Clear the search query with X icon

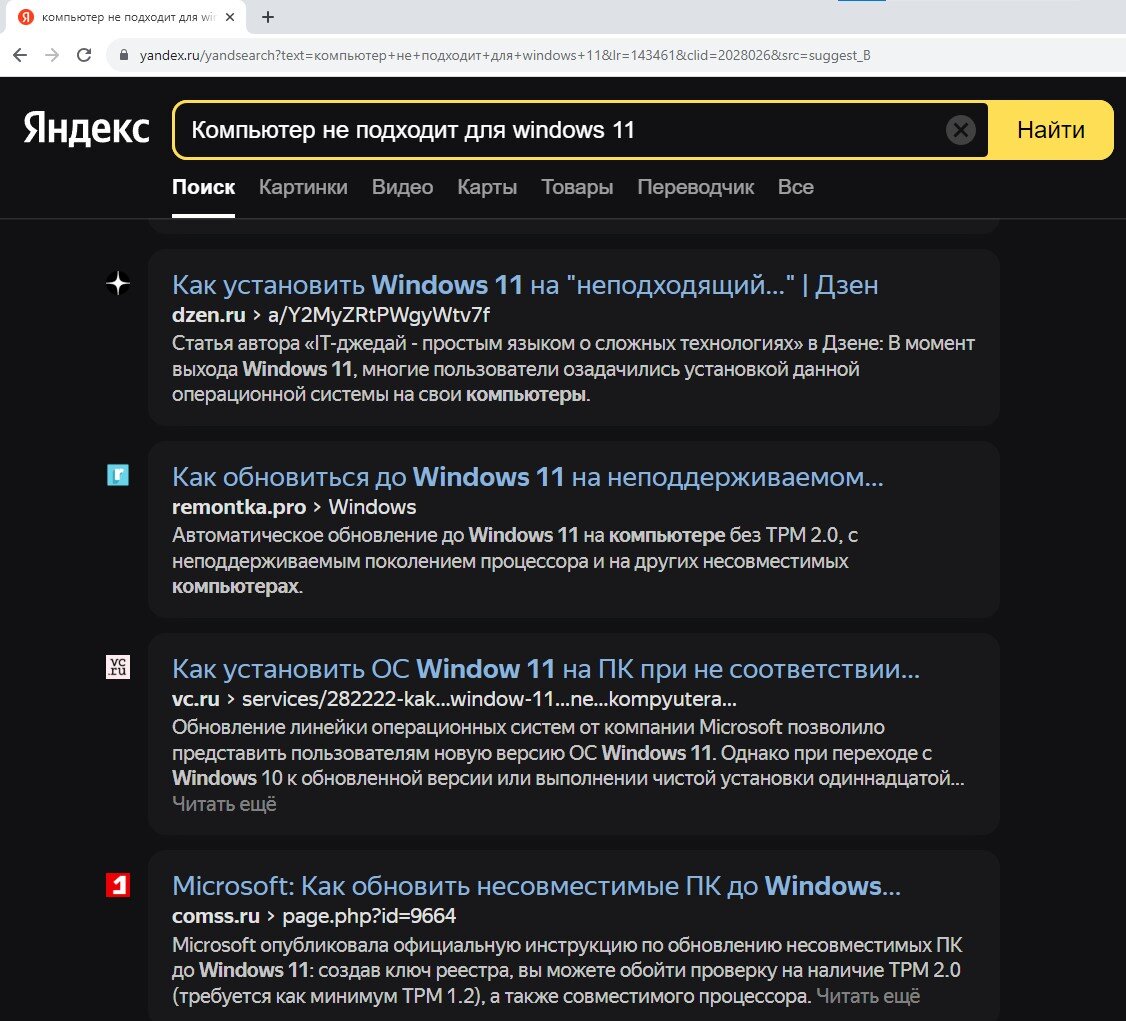tap(960, 130)
